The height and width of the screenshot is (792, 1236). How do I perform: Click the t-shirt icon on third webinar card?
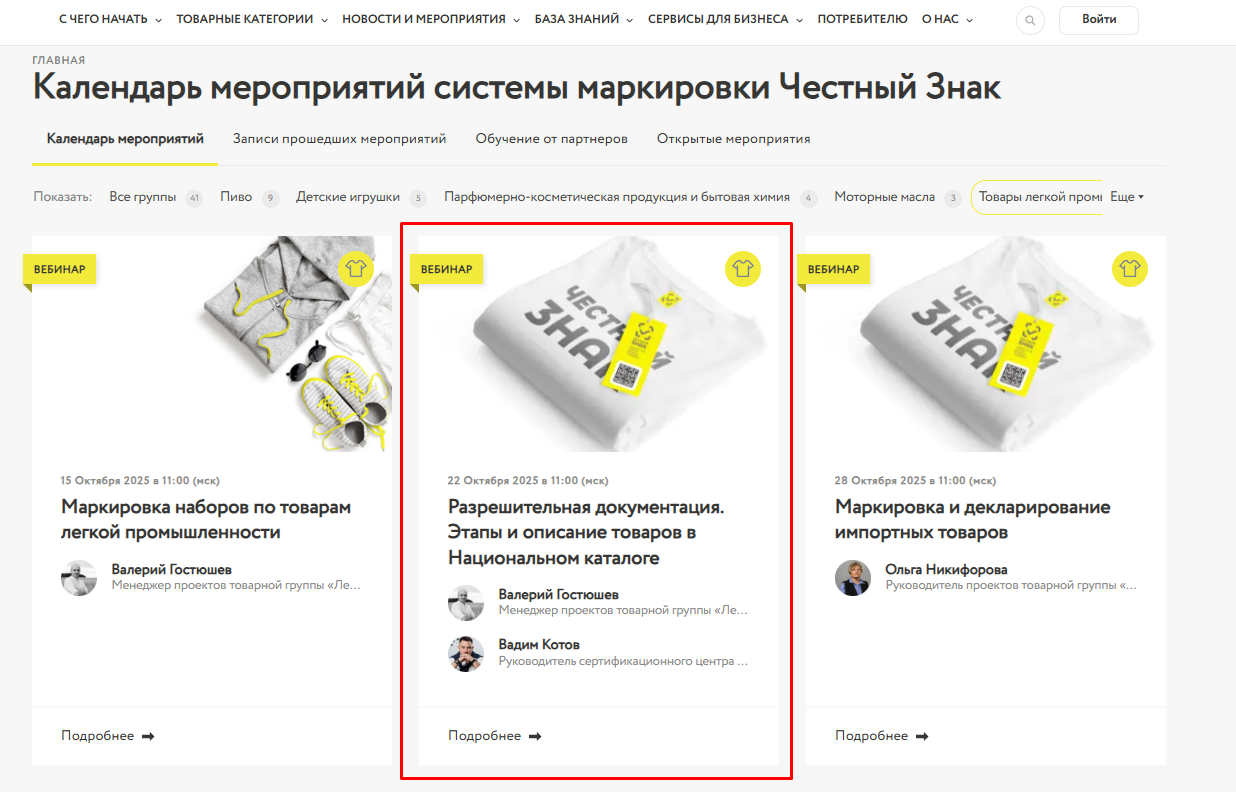pos(1130,269)
